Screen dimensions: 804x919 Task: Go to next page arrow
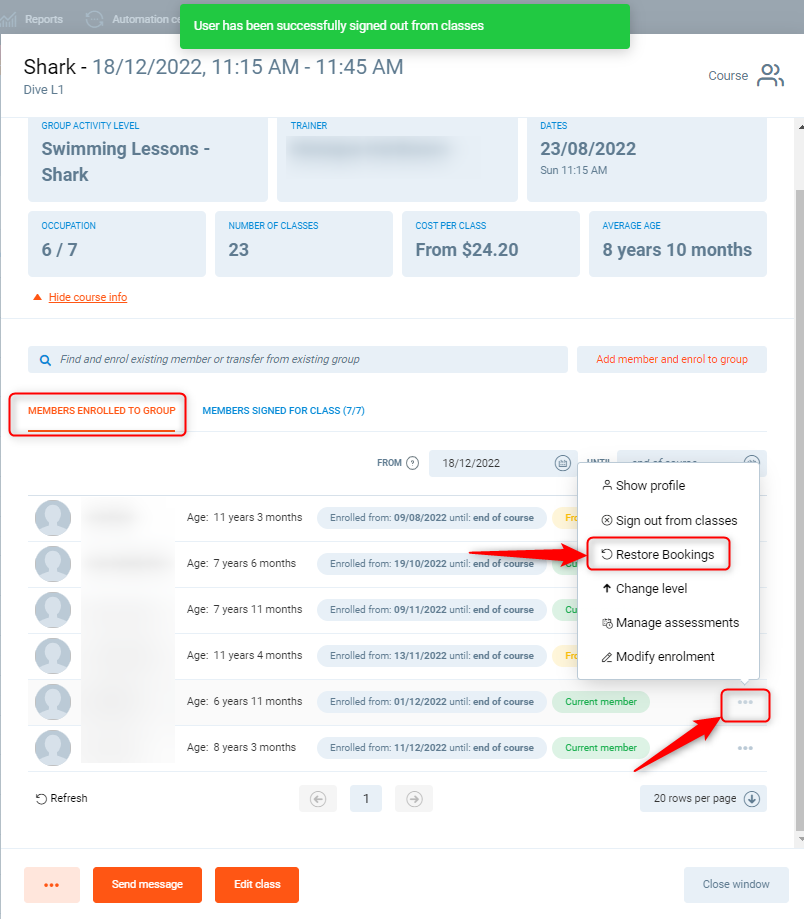click(413, 798)
